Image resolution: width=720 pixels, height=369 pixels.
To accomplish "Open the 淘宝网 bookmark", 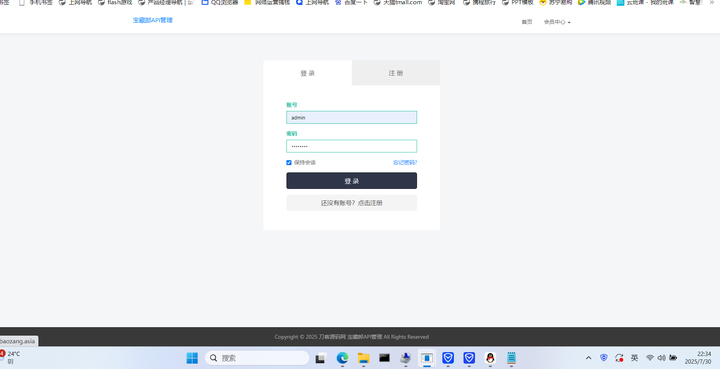I will click(442, 2).
